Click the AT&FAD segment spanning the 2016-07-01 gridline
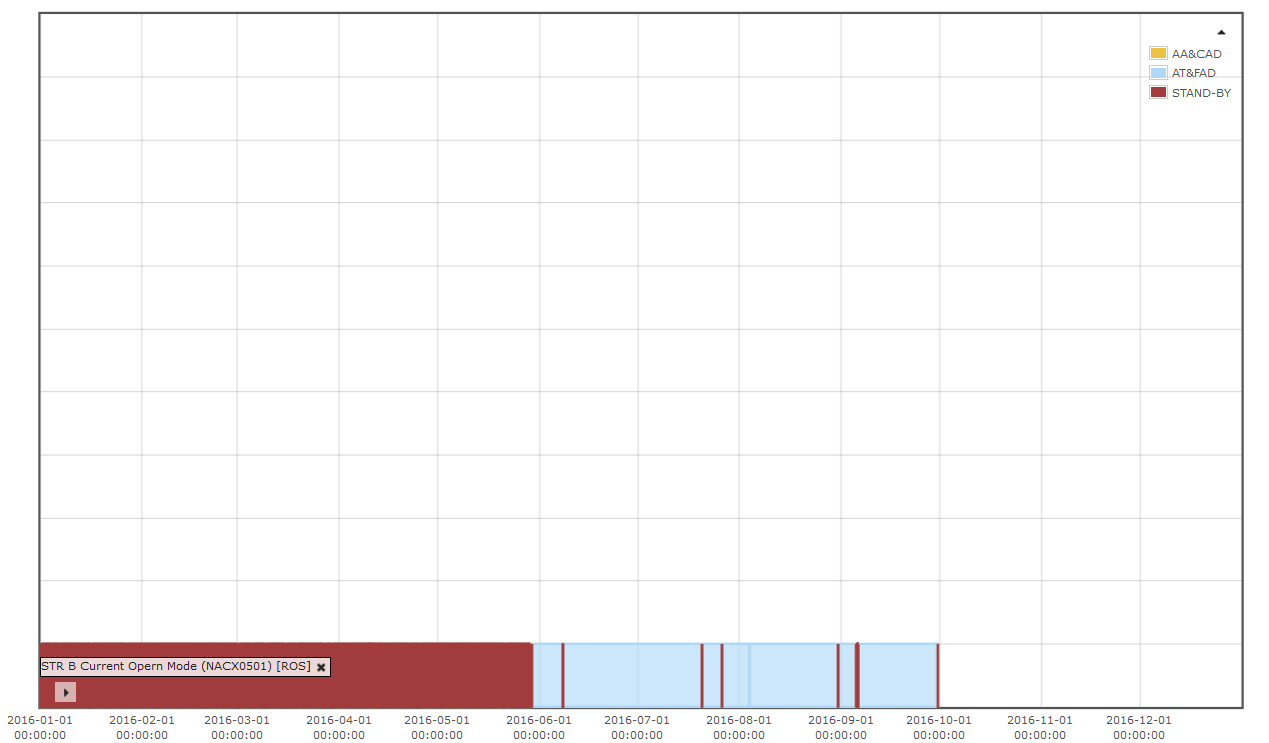The width and height of the screenshot is (1269, 743). pyautogui.click(x=632, y=675)
